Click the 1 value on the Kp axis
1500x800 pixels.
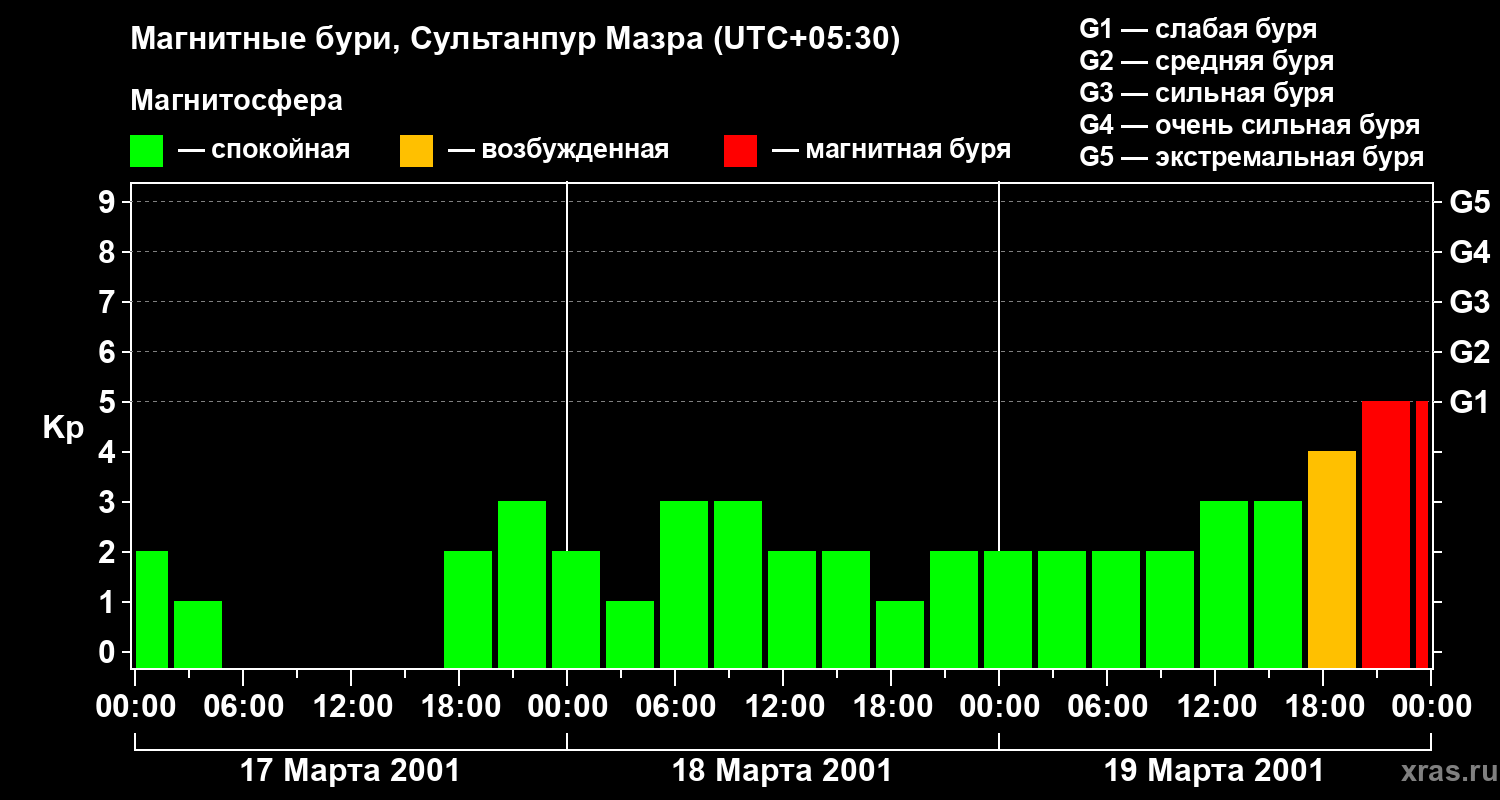pos(109,602)
